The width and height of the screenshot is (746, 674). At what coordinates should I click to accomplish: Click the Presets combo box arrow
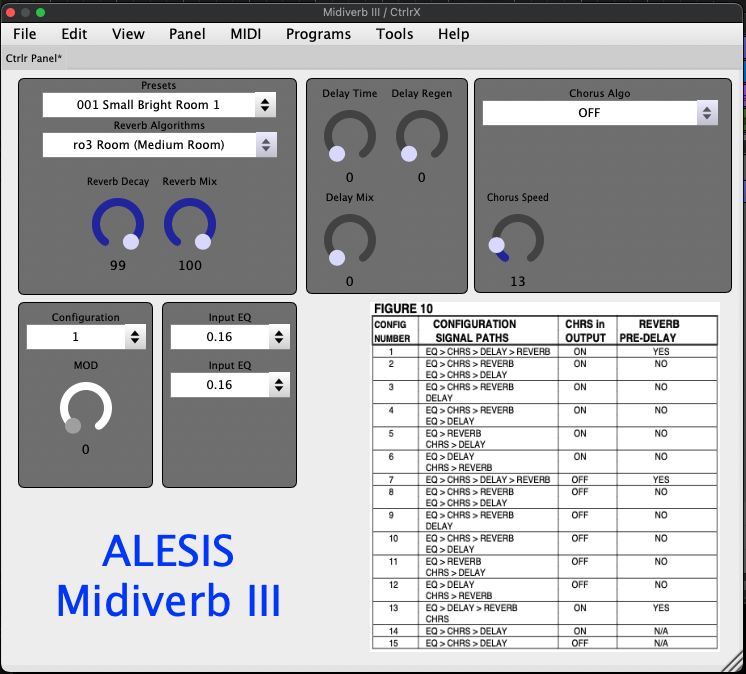265,105
